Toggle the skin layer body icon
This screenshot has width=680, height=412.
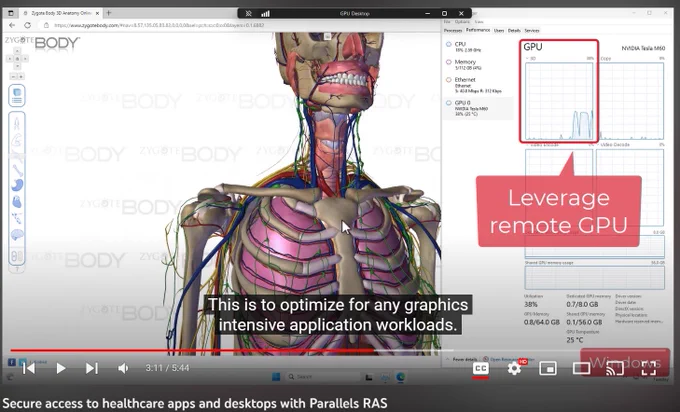click(16, 124)
